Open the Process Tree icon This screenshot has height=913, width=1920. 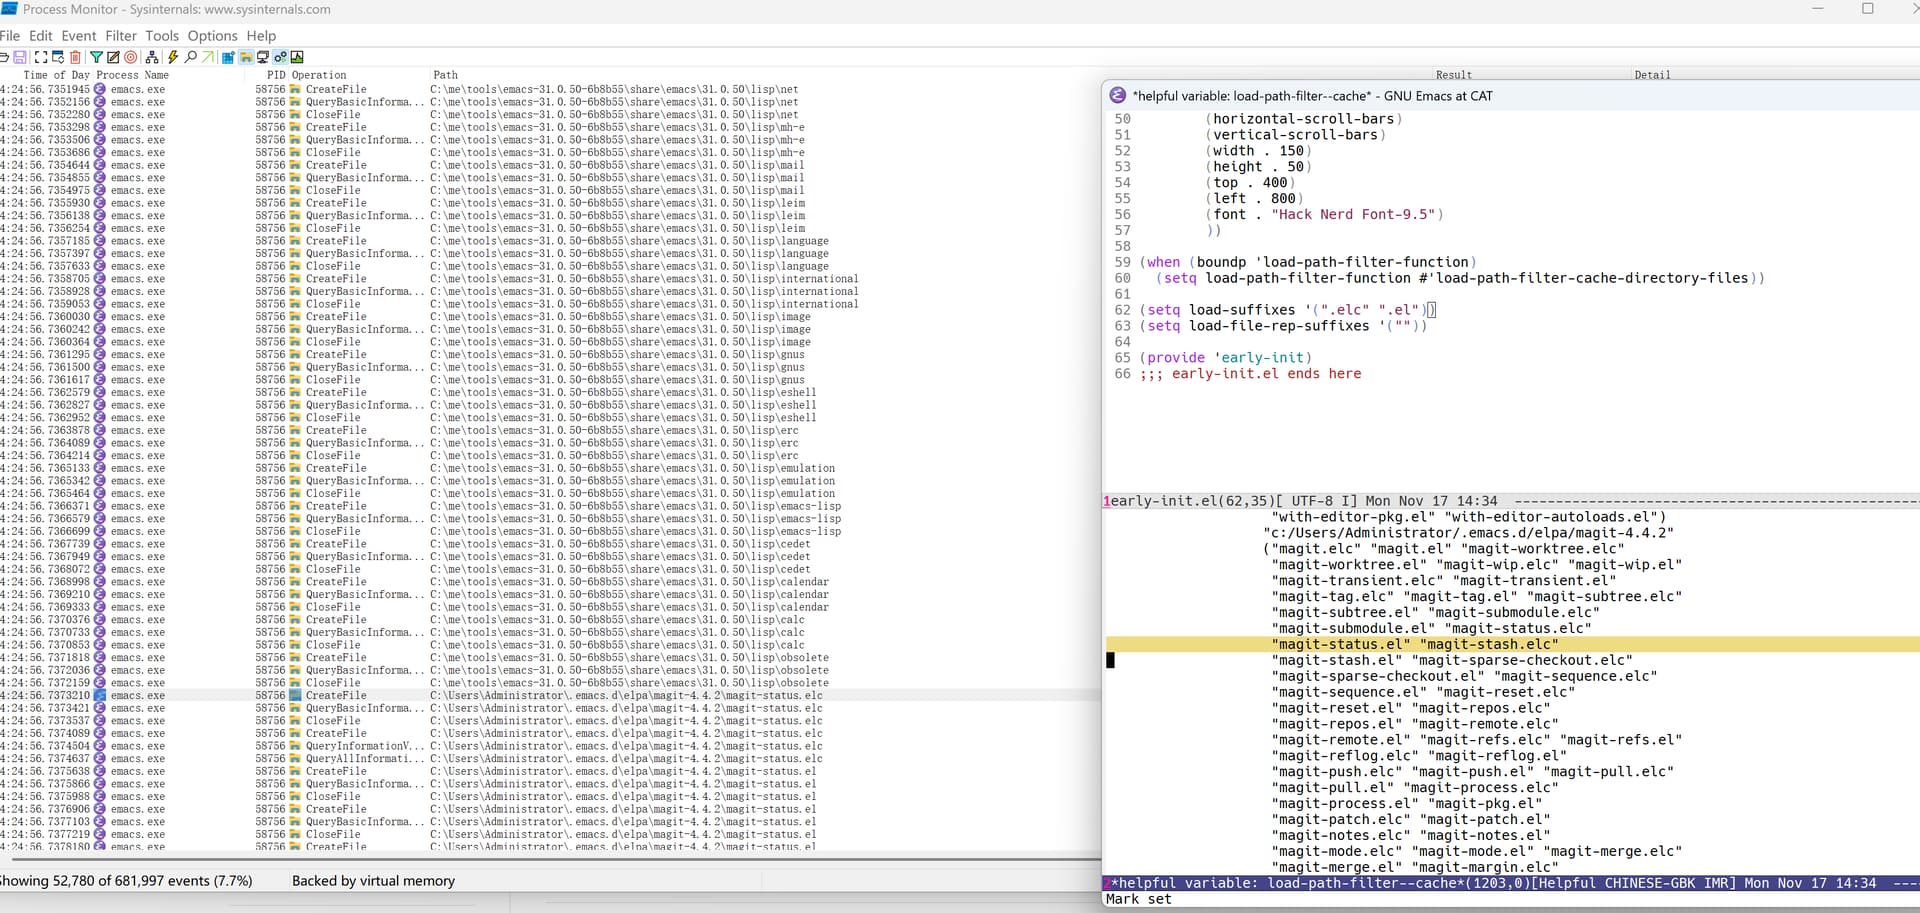[152, 57]
